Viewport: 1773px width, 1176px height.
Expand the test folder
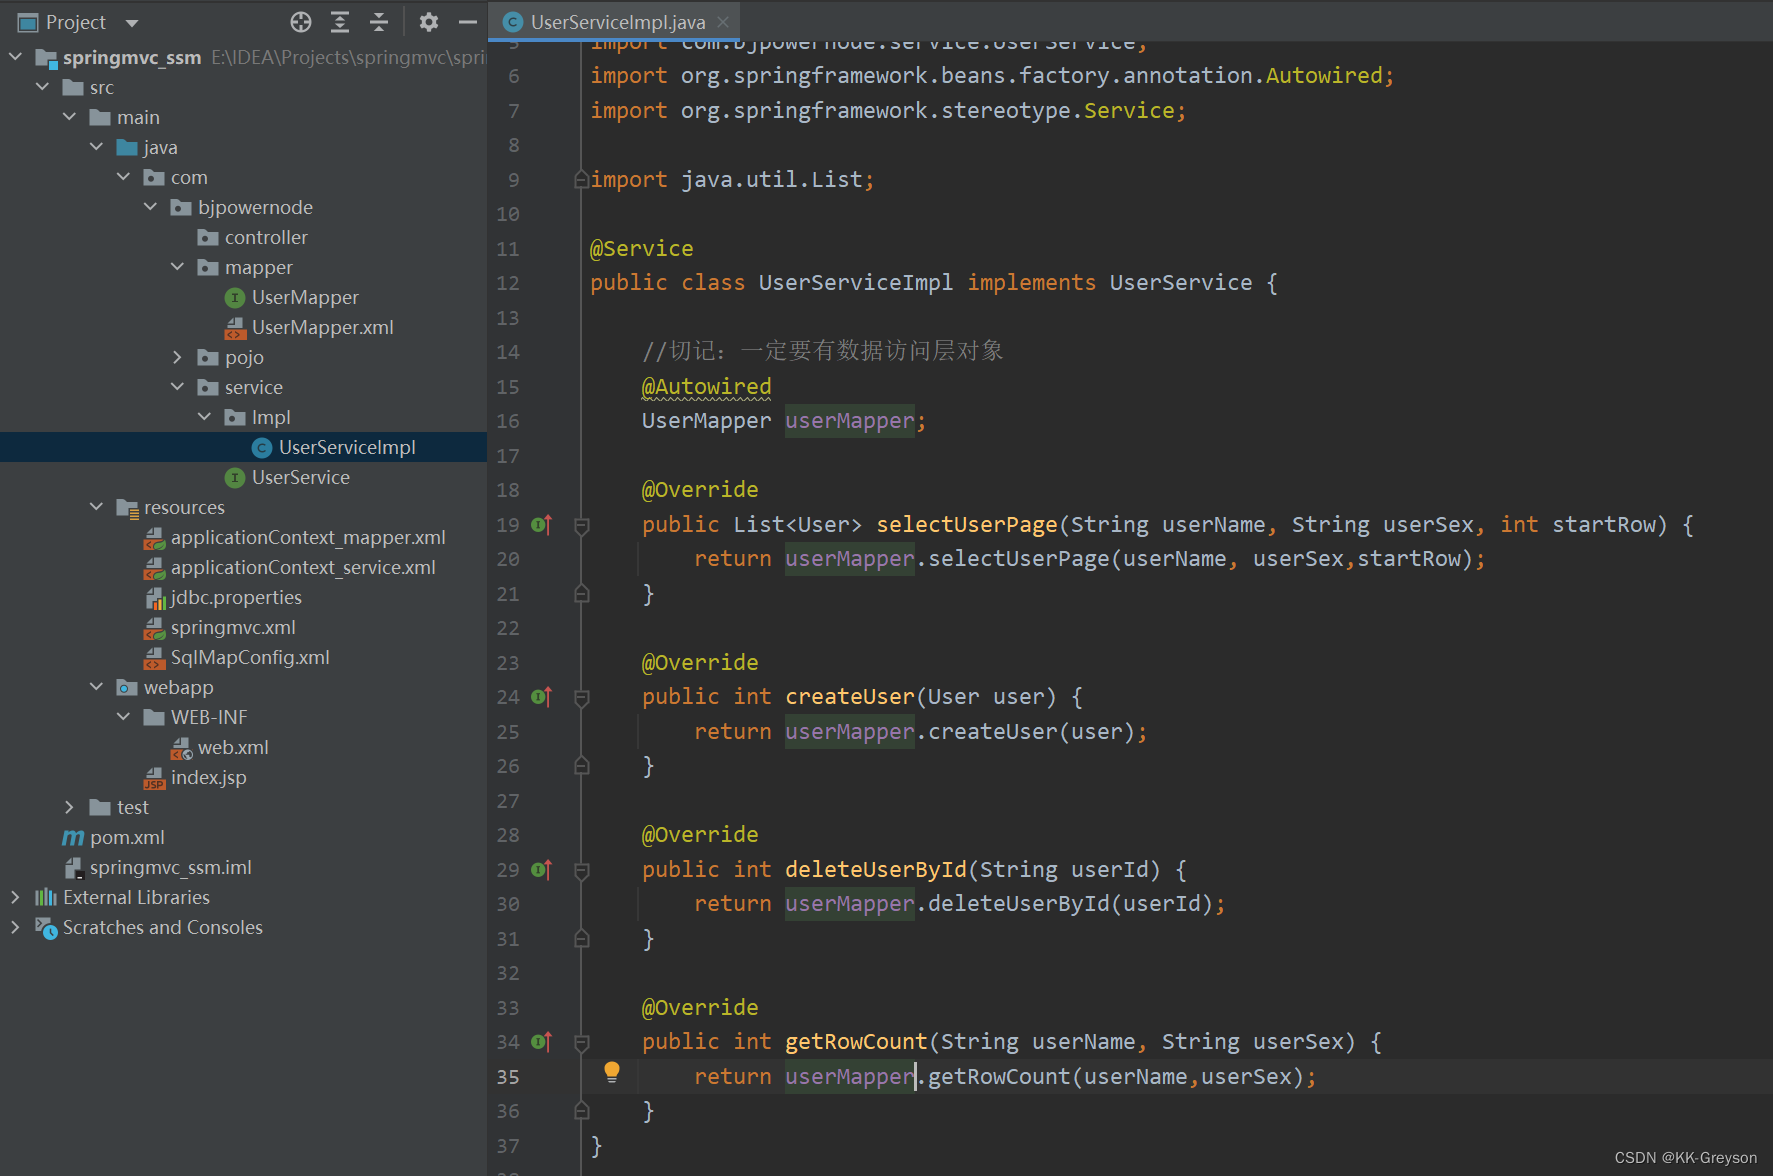tap(69, 807)
